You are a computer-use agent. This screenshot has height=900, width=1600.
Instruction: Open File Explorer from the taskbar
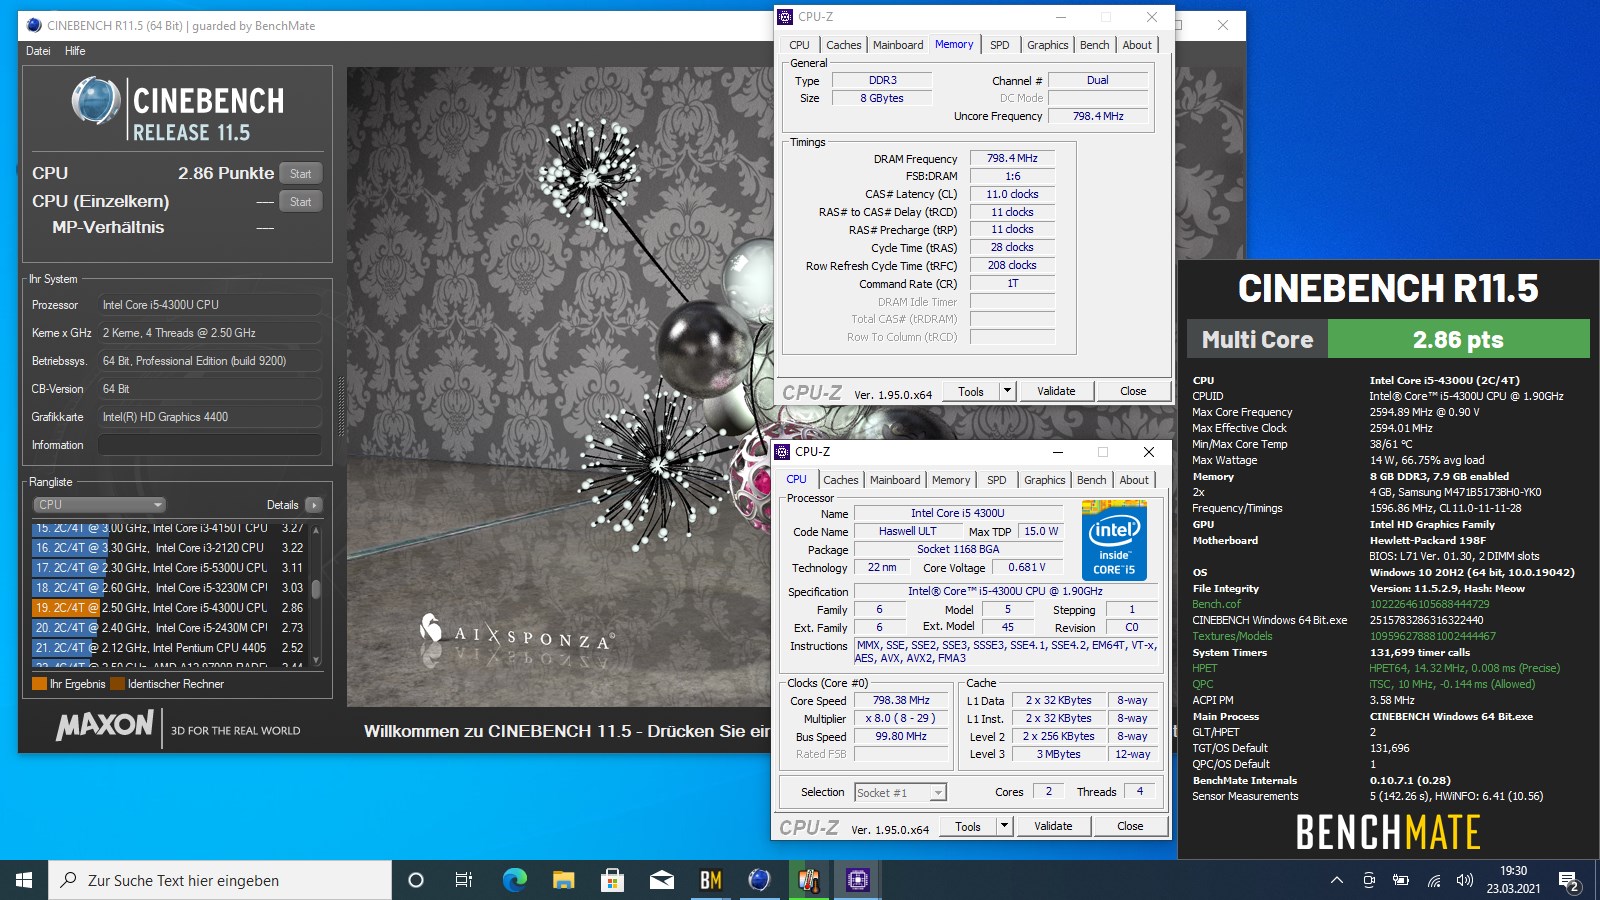(563, 880)
